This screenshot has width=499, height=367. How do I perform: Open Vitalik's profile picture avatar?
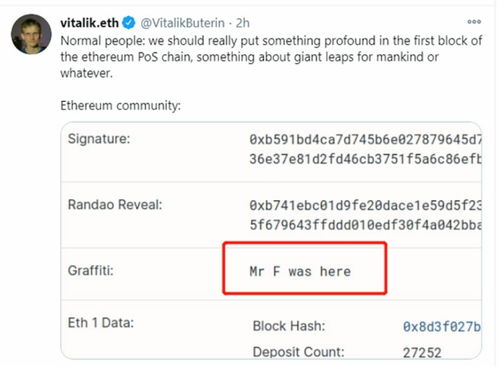[31, 34]
